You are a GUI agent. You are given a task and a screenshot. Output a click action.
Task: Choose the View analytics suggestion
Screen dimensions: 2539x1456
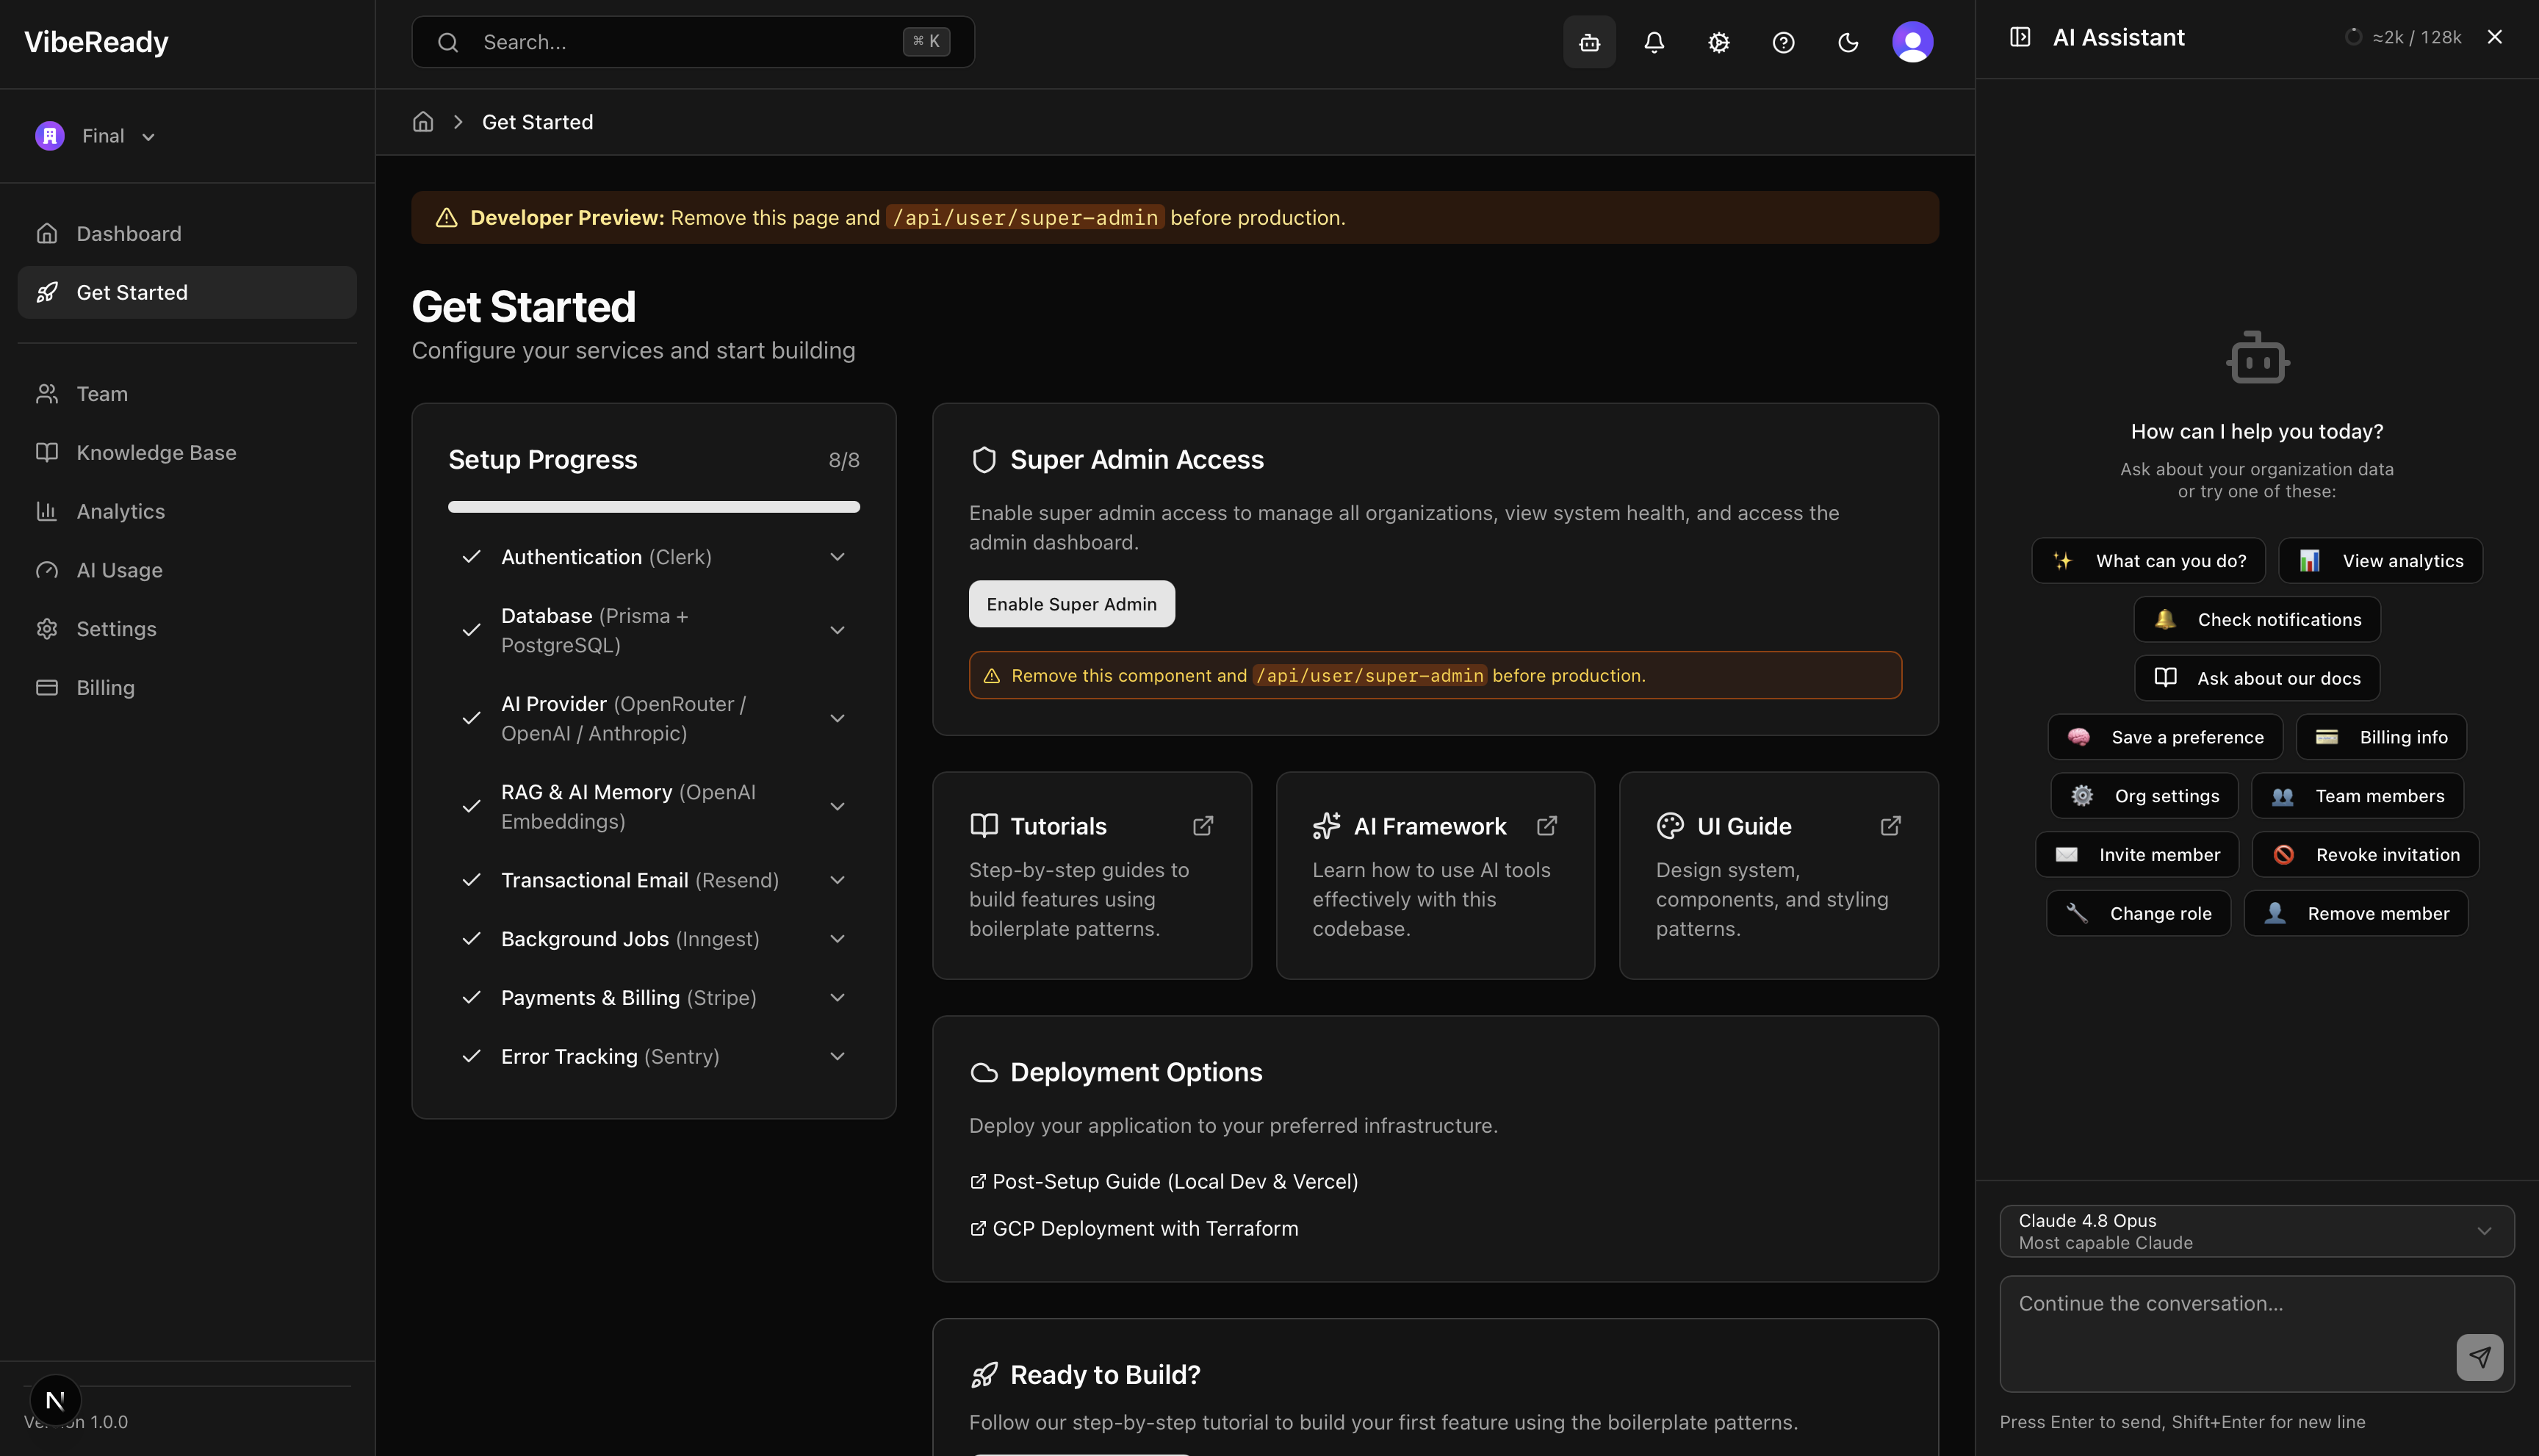[x=2380, y=561]
